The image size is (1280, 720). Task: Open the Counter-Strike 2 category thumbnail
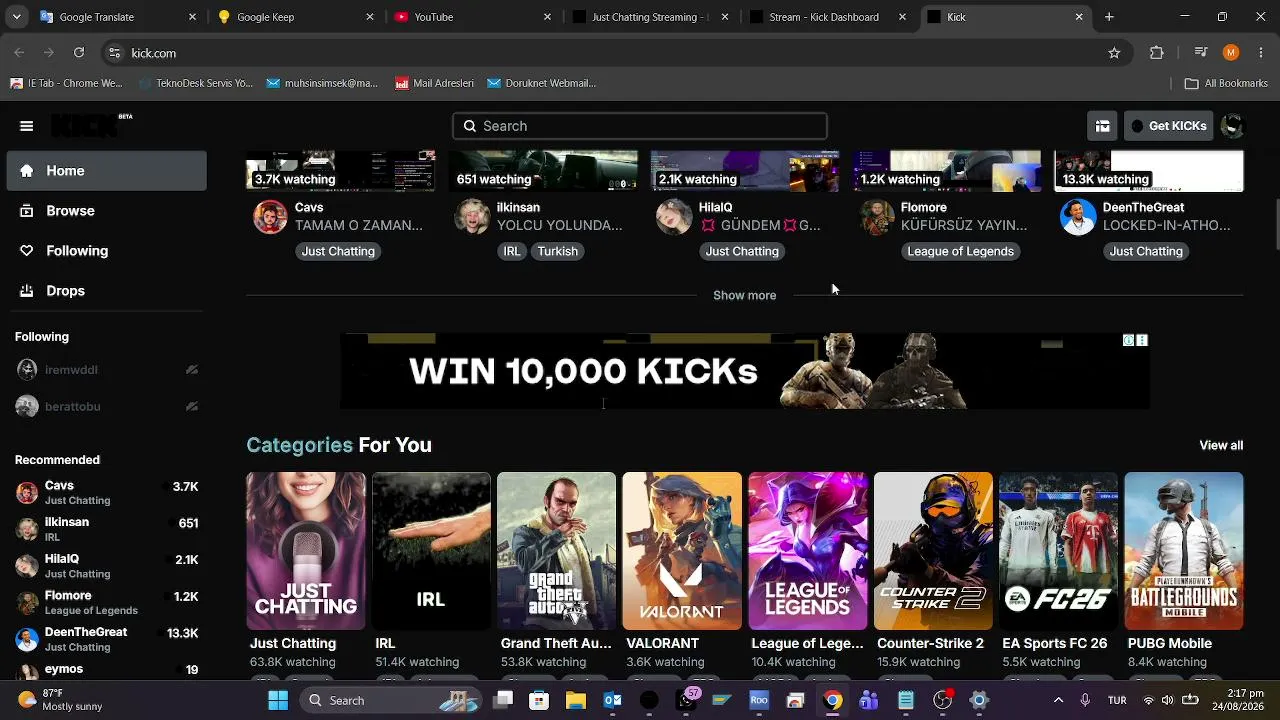point(933,551)
